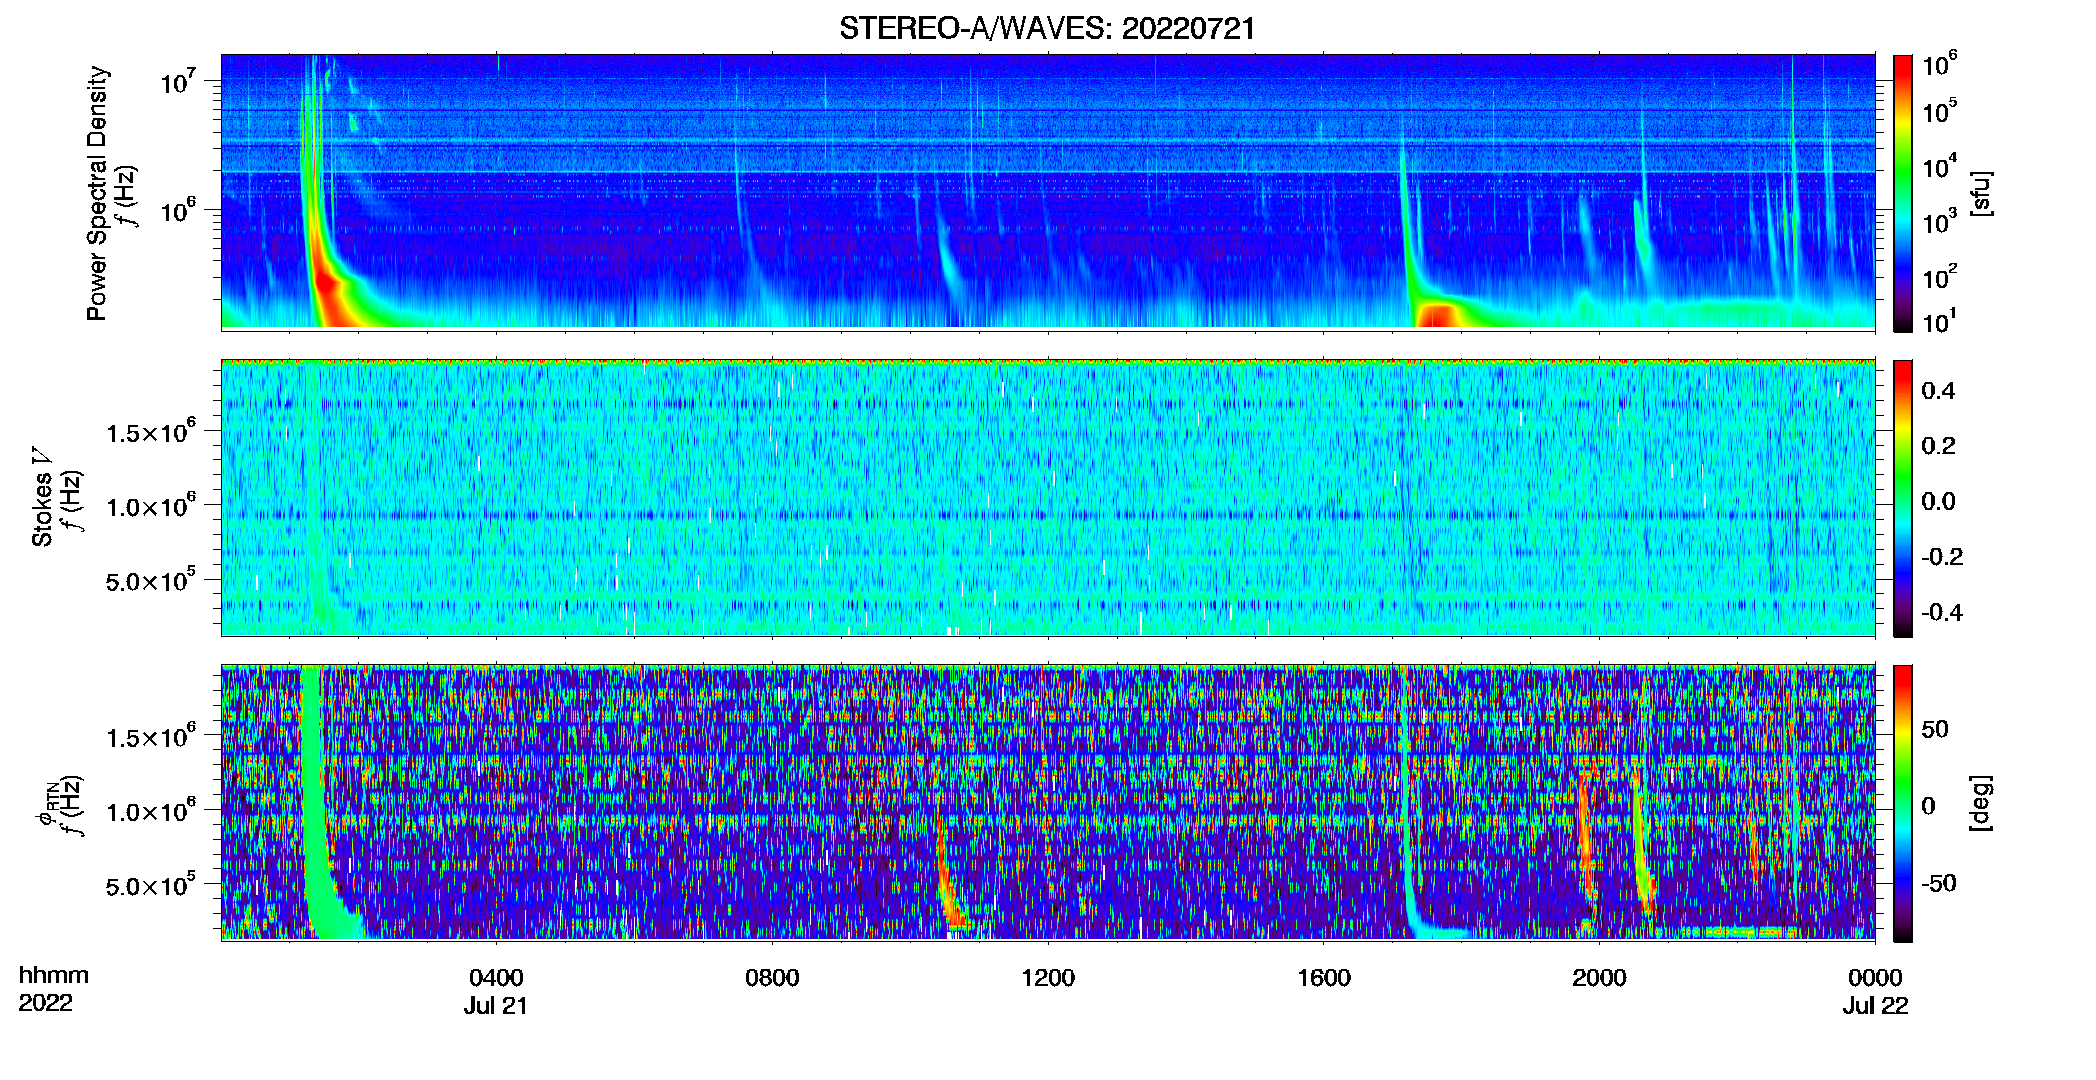Click the 10^4 value on sfu color bar
This screenshot has width=2096, height=1080.
pos(1940,166)
